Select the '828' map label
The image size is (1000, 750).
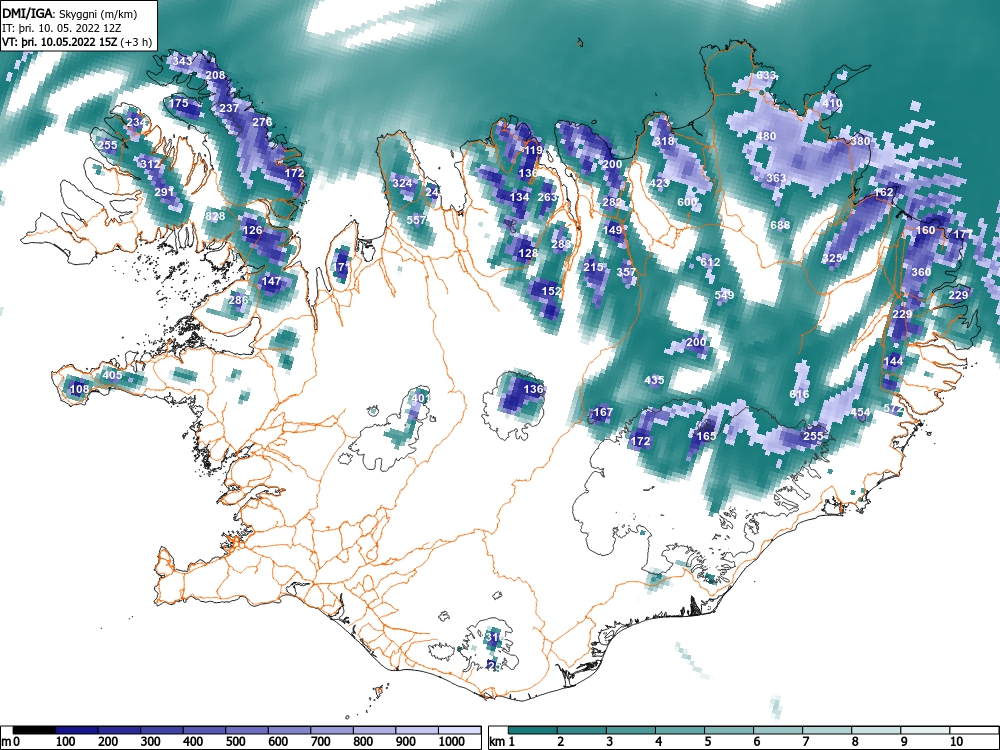coord(216,217)
